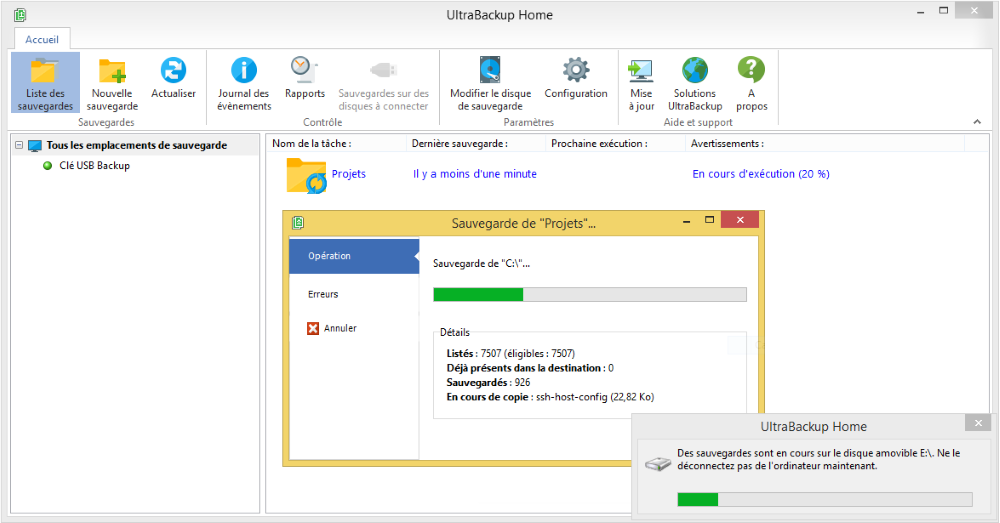Viewport: 1000px width, 523px height.
Task: Open the Projets backup task
Action: tap(348, 174)
